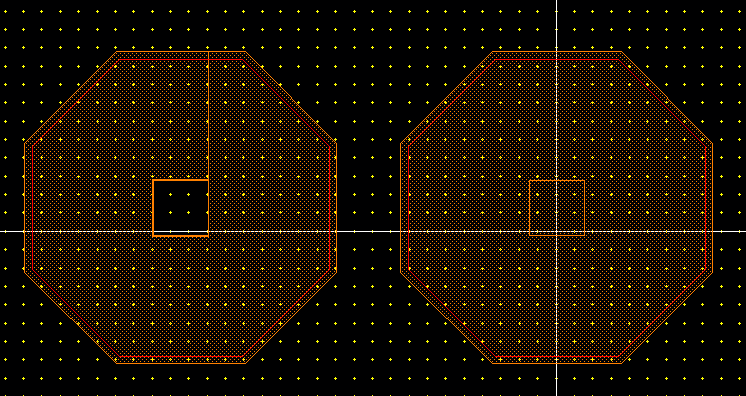Image resolution: width=746 pixels, height=396 pixels.
Task: Select the red bottom inner outline of right octagon
Action: [x=557, y=356]
